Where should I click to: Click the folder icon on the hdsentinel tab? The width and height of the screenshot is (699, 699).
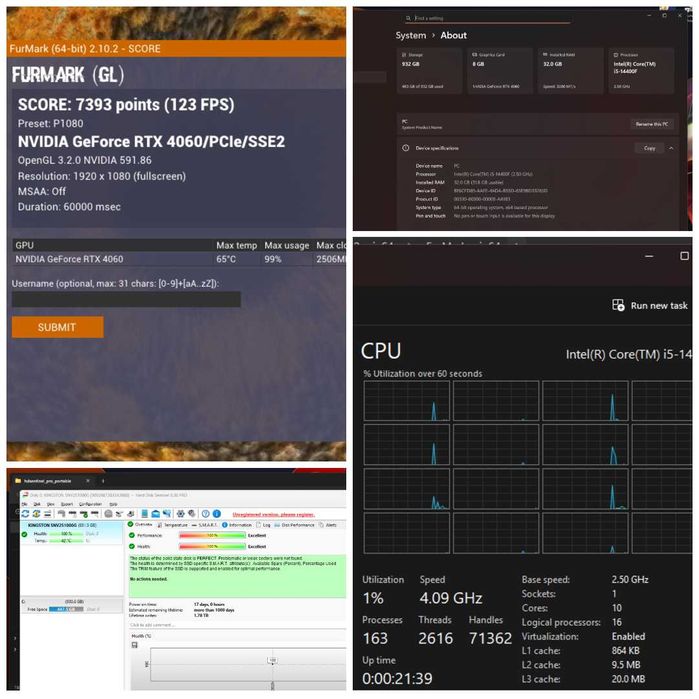18,481
